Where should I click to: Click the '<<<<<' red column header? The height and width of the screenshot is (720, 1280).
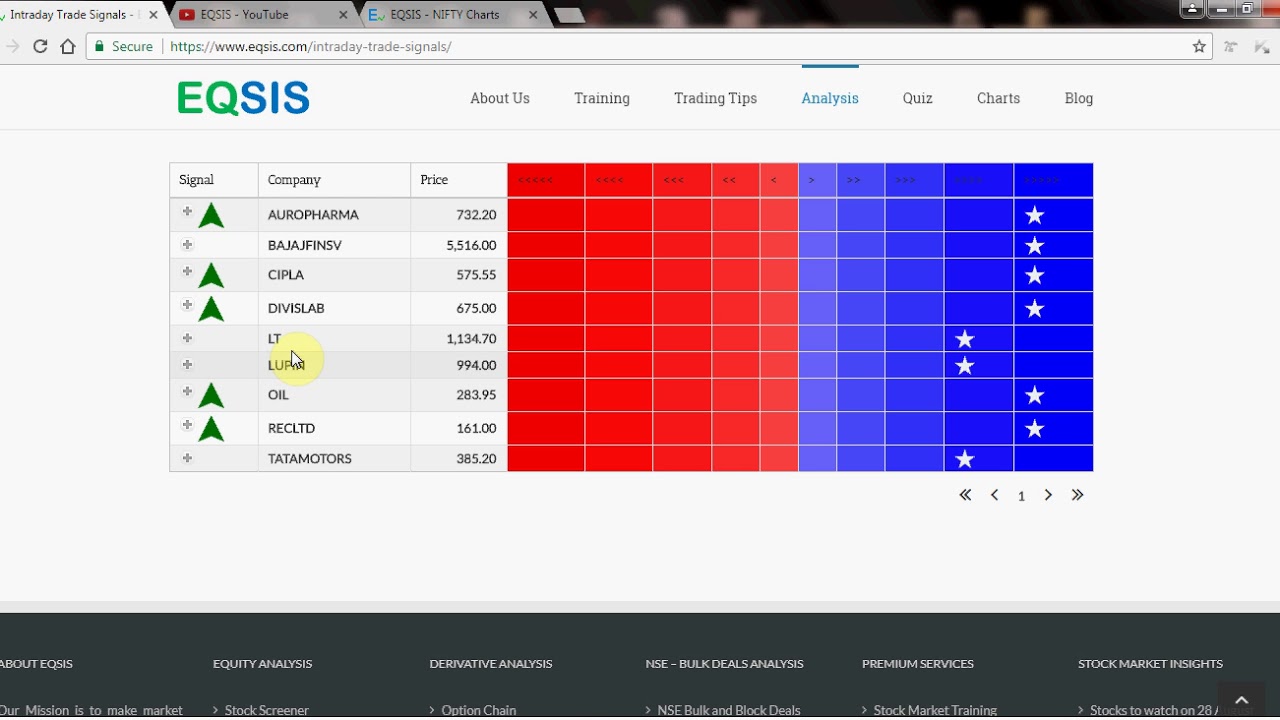(x=546, y=180)
